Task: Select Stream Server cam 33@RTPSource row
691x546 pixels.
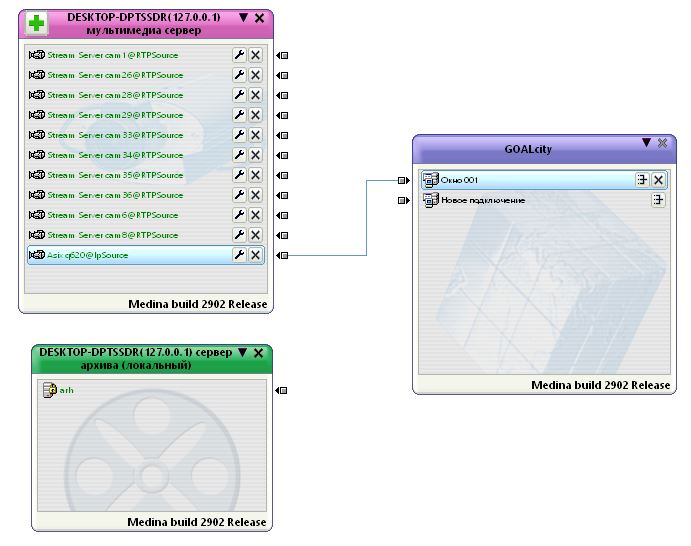Action: [146, 135]
